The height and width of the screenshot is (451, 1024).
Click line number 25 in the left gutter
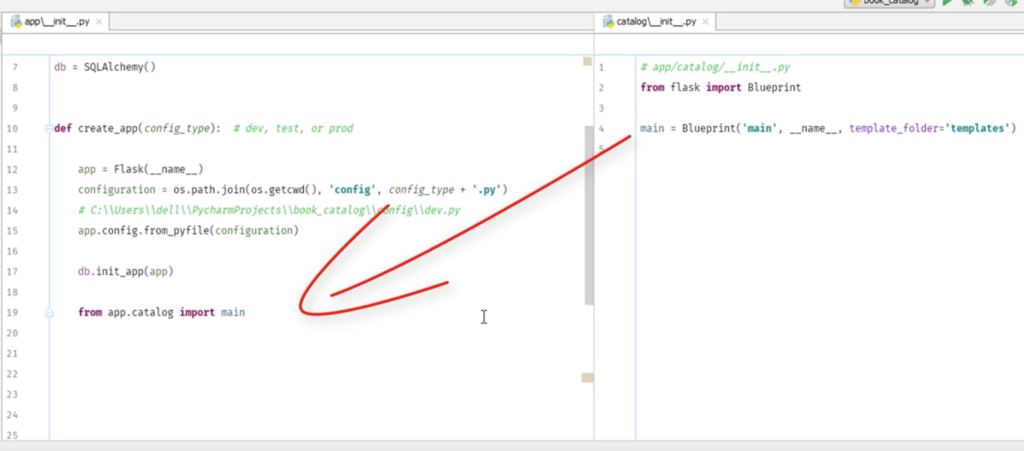pyautogui.click(x=12, y=435)
